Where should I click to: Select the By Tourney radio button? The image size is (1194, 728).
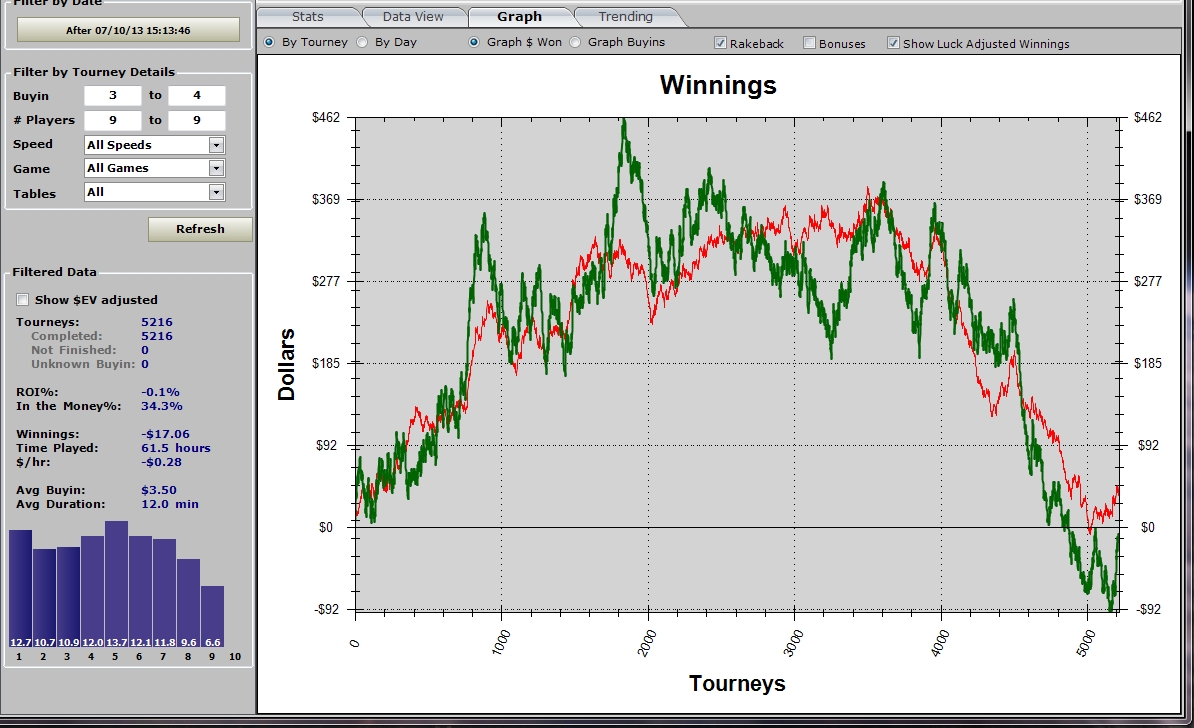268,43
